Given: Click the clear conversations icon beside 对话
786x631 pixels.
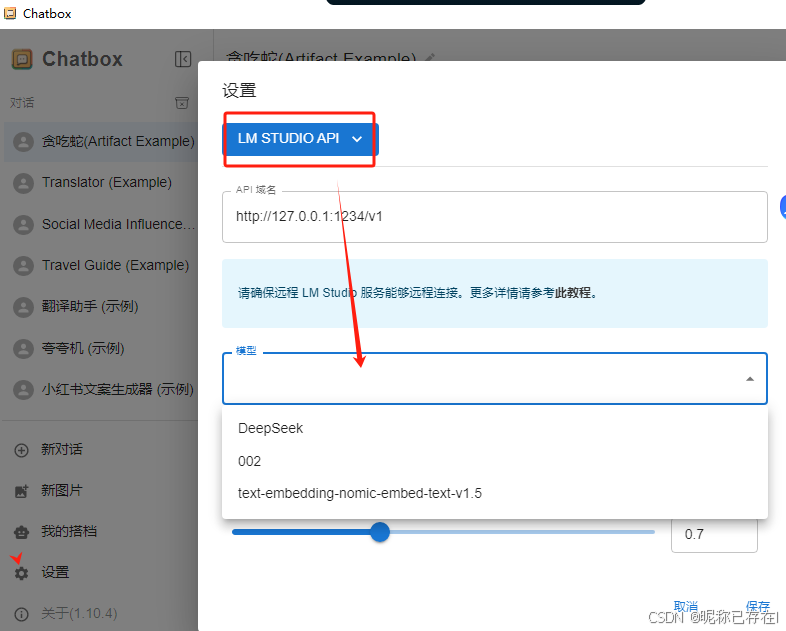Looking at the screenshot, I should click(182, 103).
